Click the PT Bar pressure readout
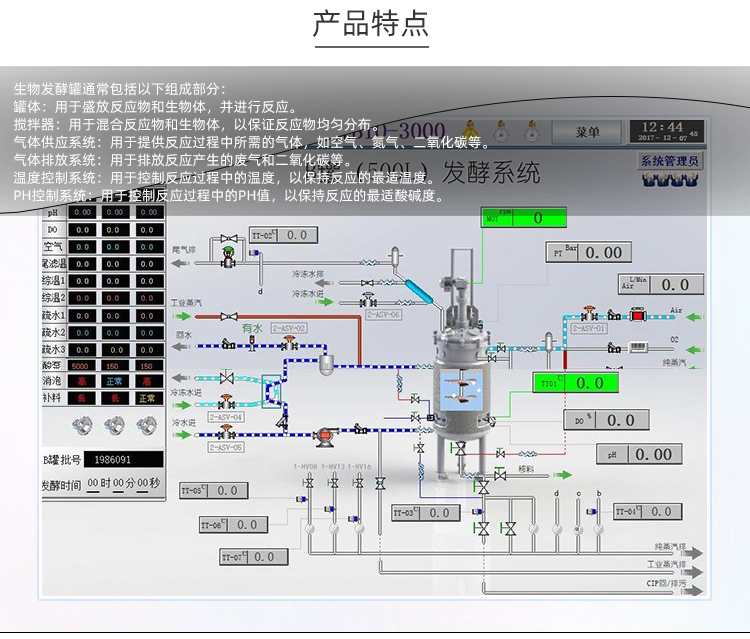 point(589,252)
